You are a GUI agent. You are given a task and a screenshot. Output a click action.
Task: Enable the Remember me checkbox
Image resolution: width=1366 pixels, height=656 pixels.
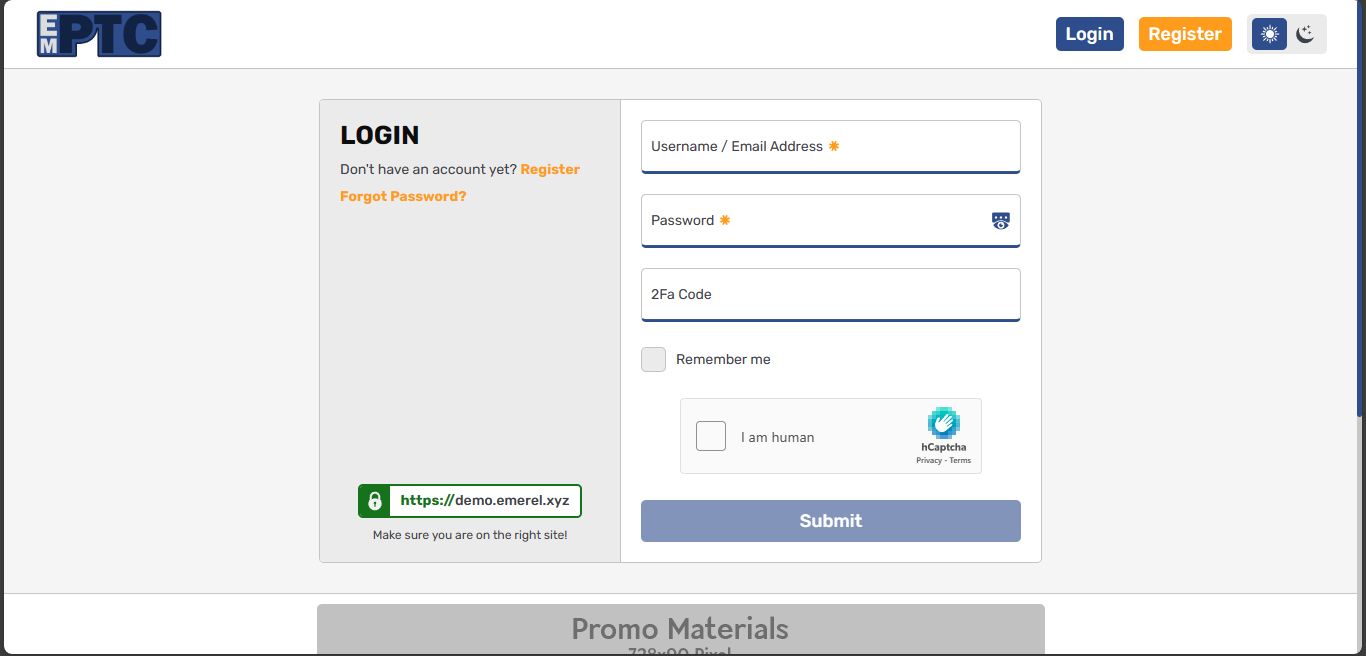(654, 360)
